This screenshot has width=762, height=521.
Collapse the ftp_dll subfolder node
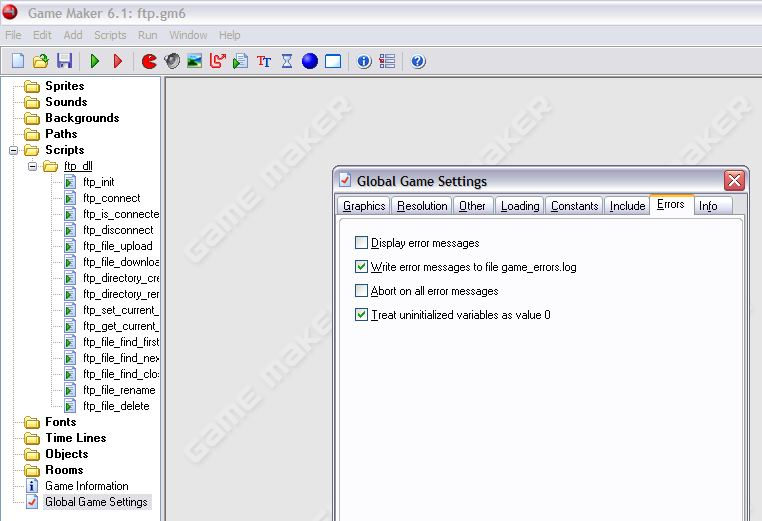(33, 166)
